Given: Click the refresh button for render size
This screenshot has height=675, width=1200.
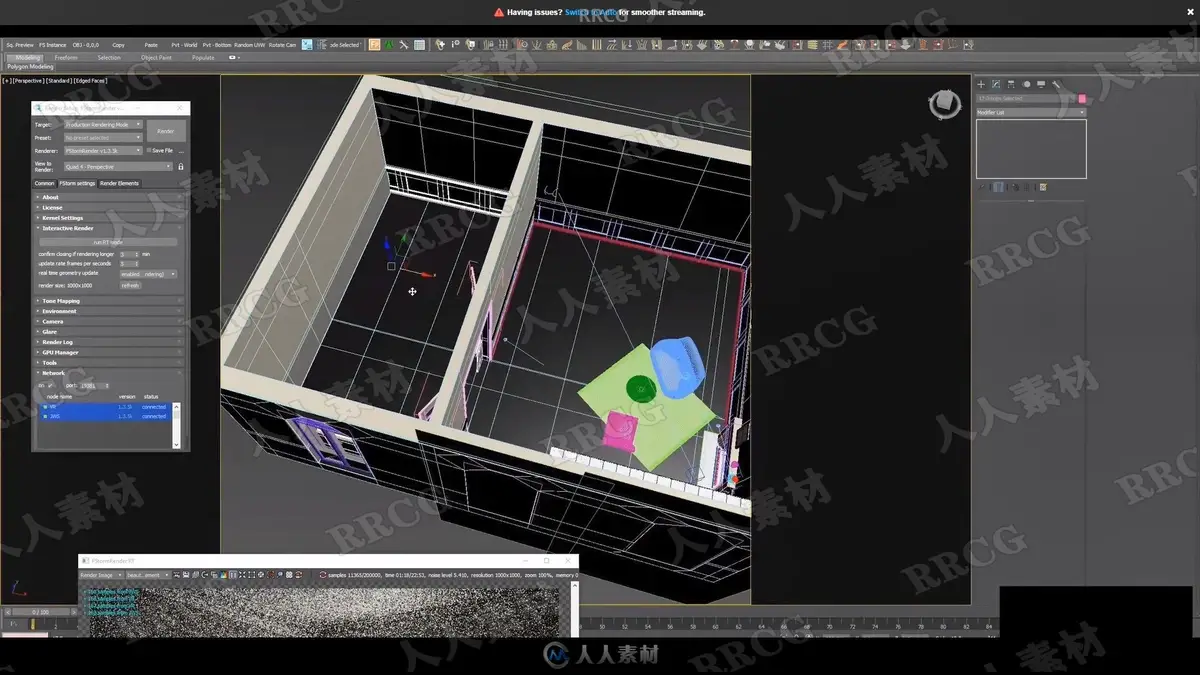Looking at the screenshot, I should [130, 286].
